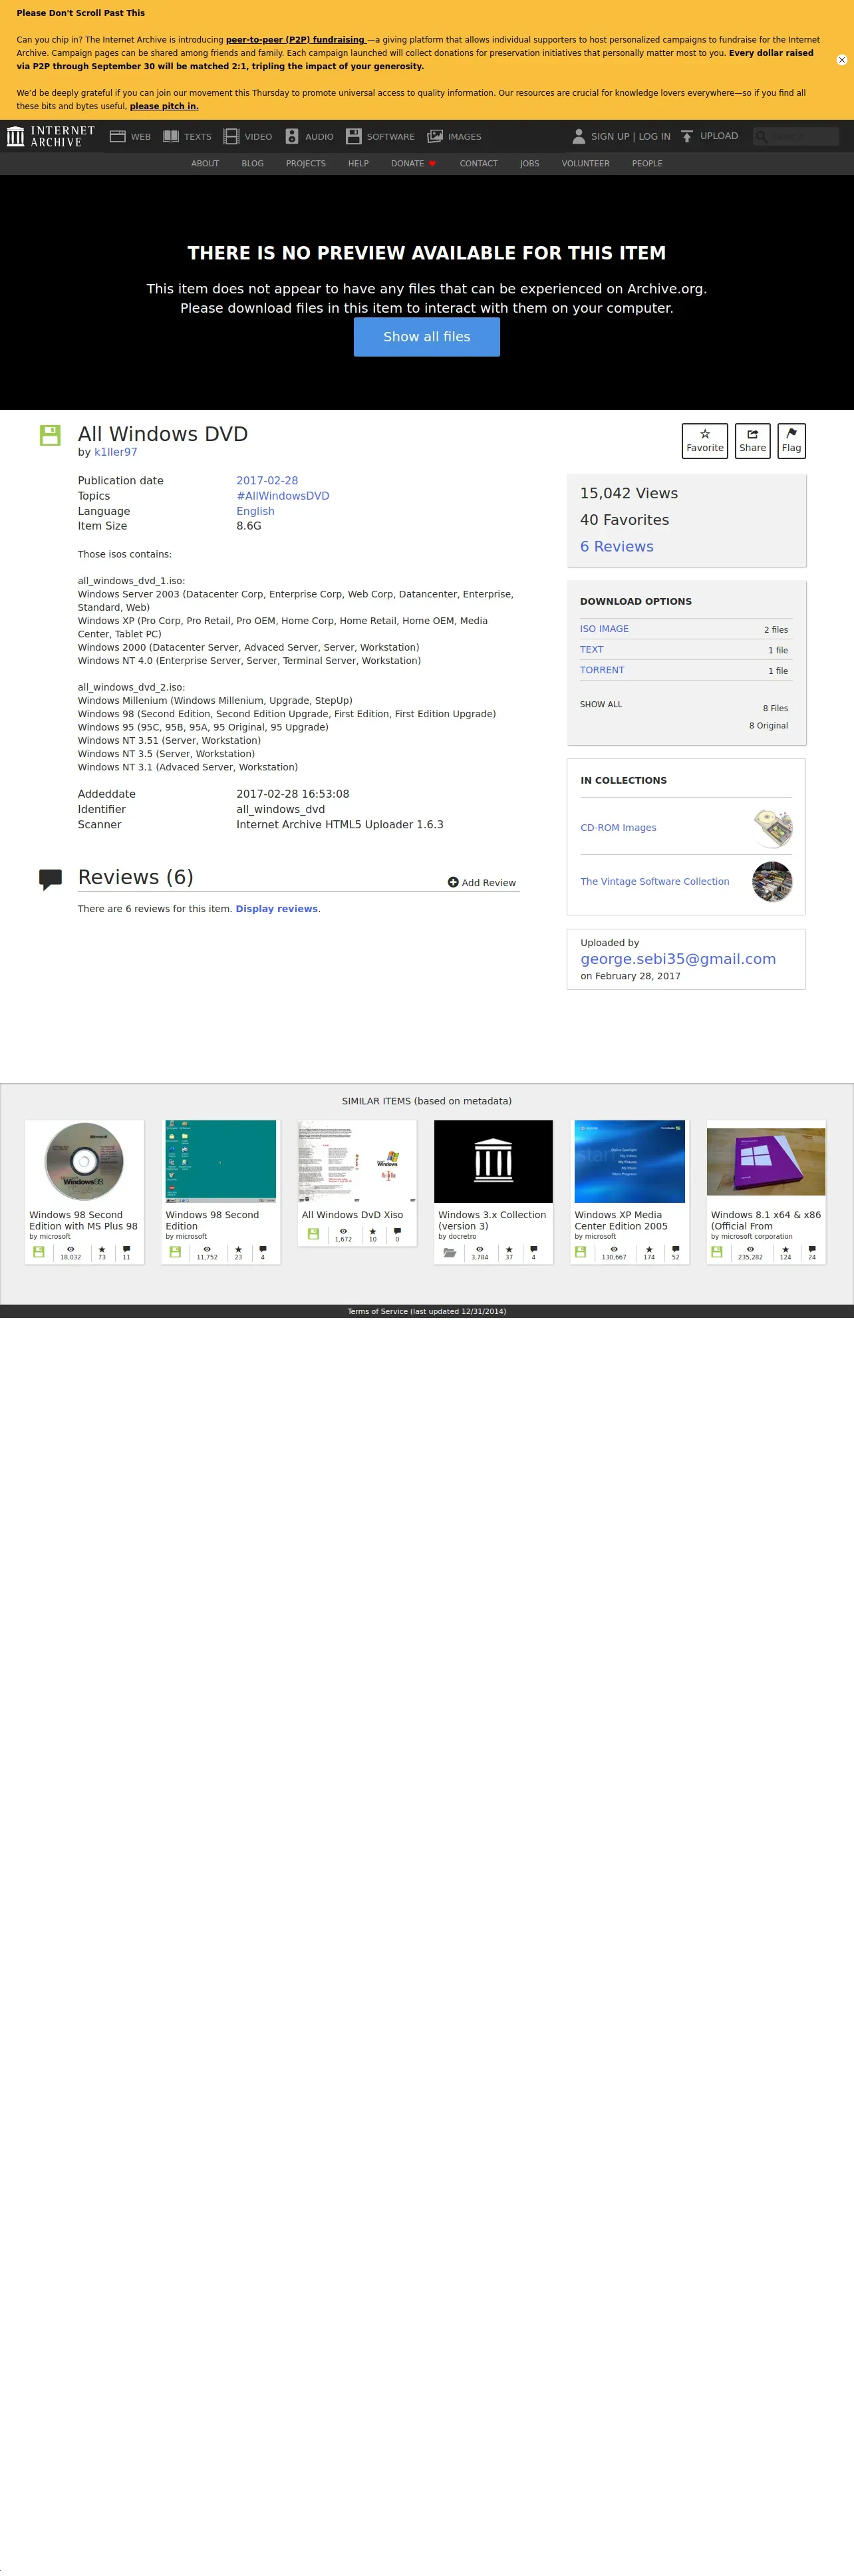Open the Blog menu item

pyautogui.click(x=253, y=163)
